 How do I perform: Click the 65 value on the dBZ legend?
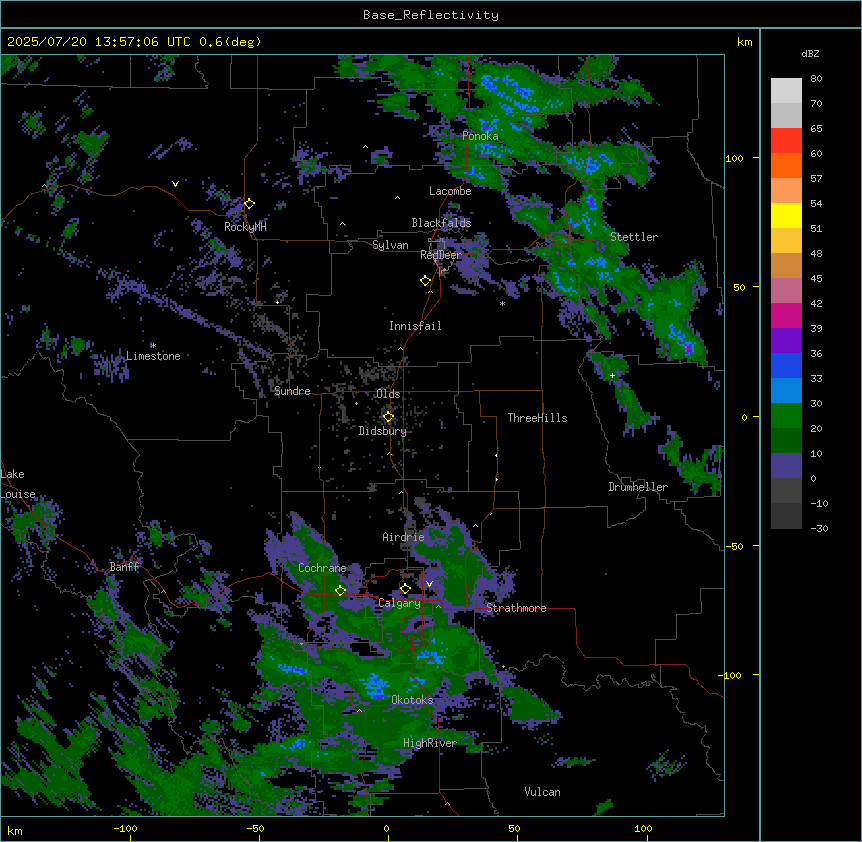[816, 129]
